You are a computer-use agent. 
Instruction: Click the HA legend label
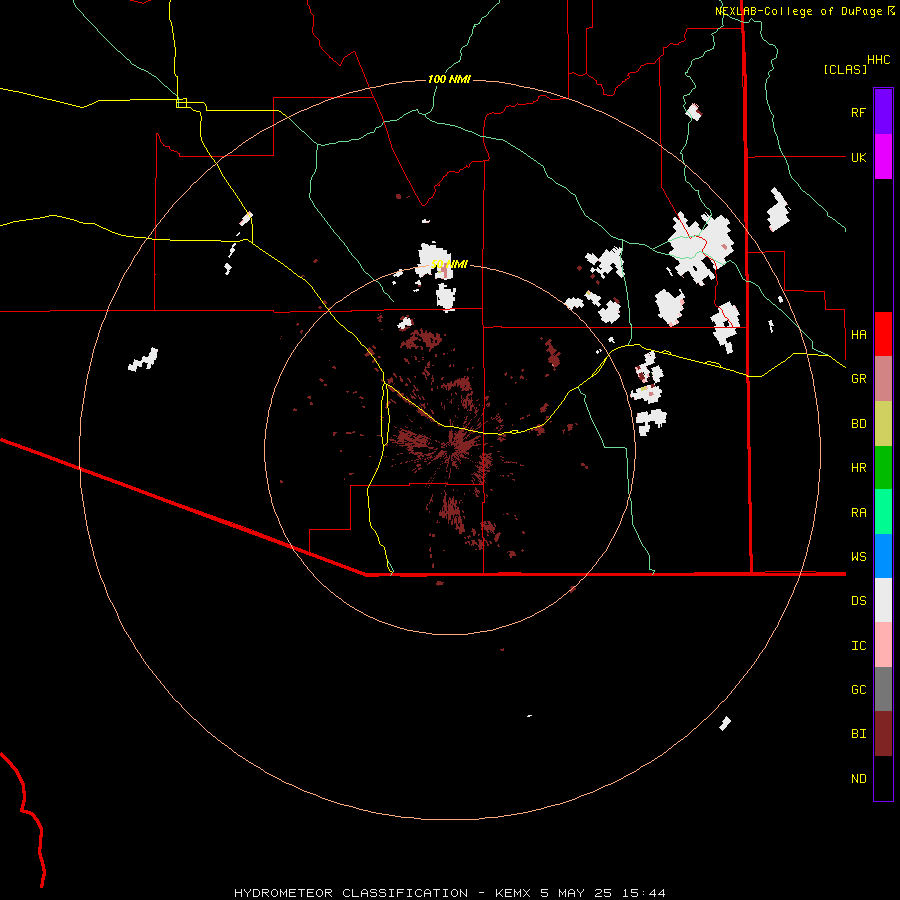click(858, 334)
